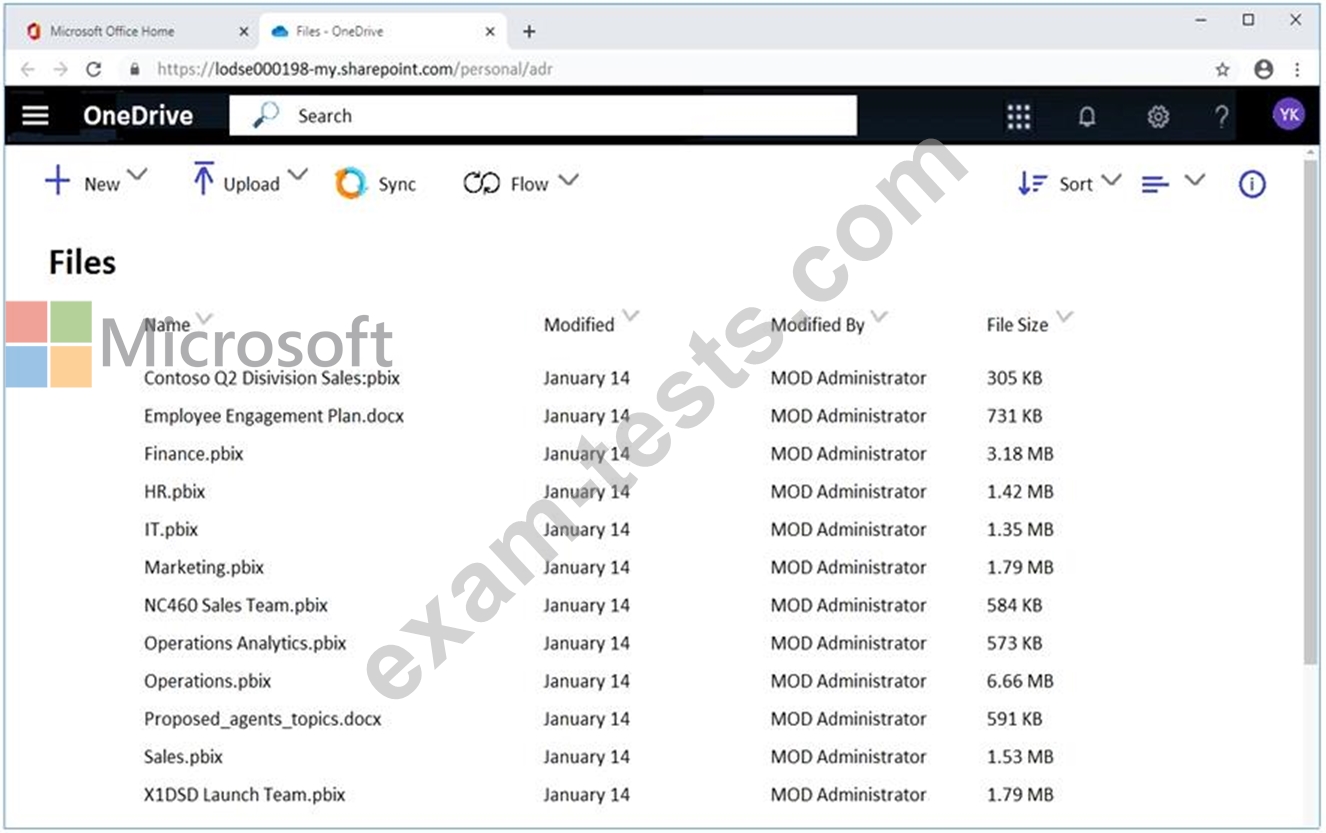The image size is (1326, 833).
Task: Click the New plus icon
Action: coord(58,182)
